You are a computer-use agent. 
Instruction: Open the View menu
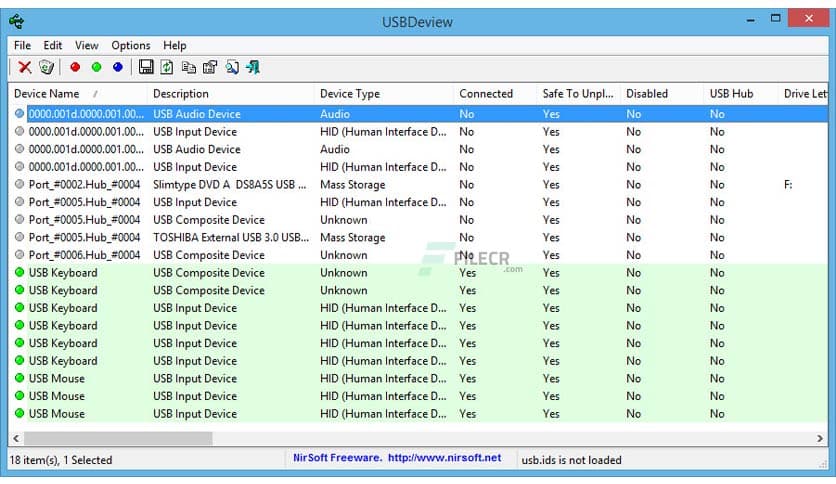[86, 45]
